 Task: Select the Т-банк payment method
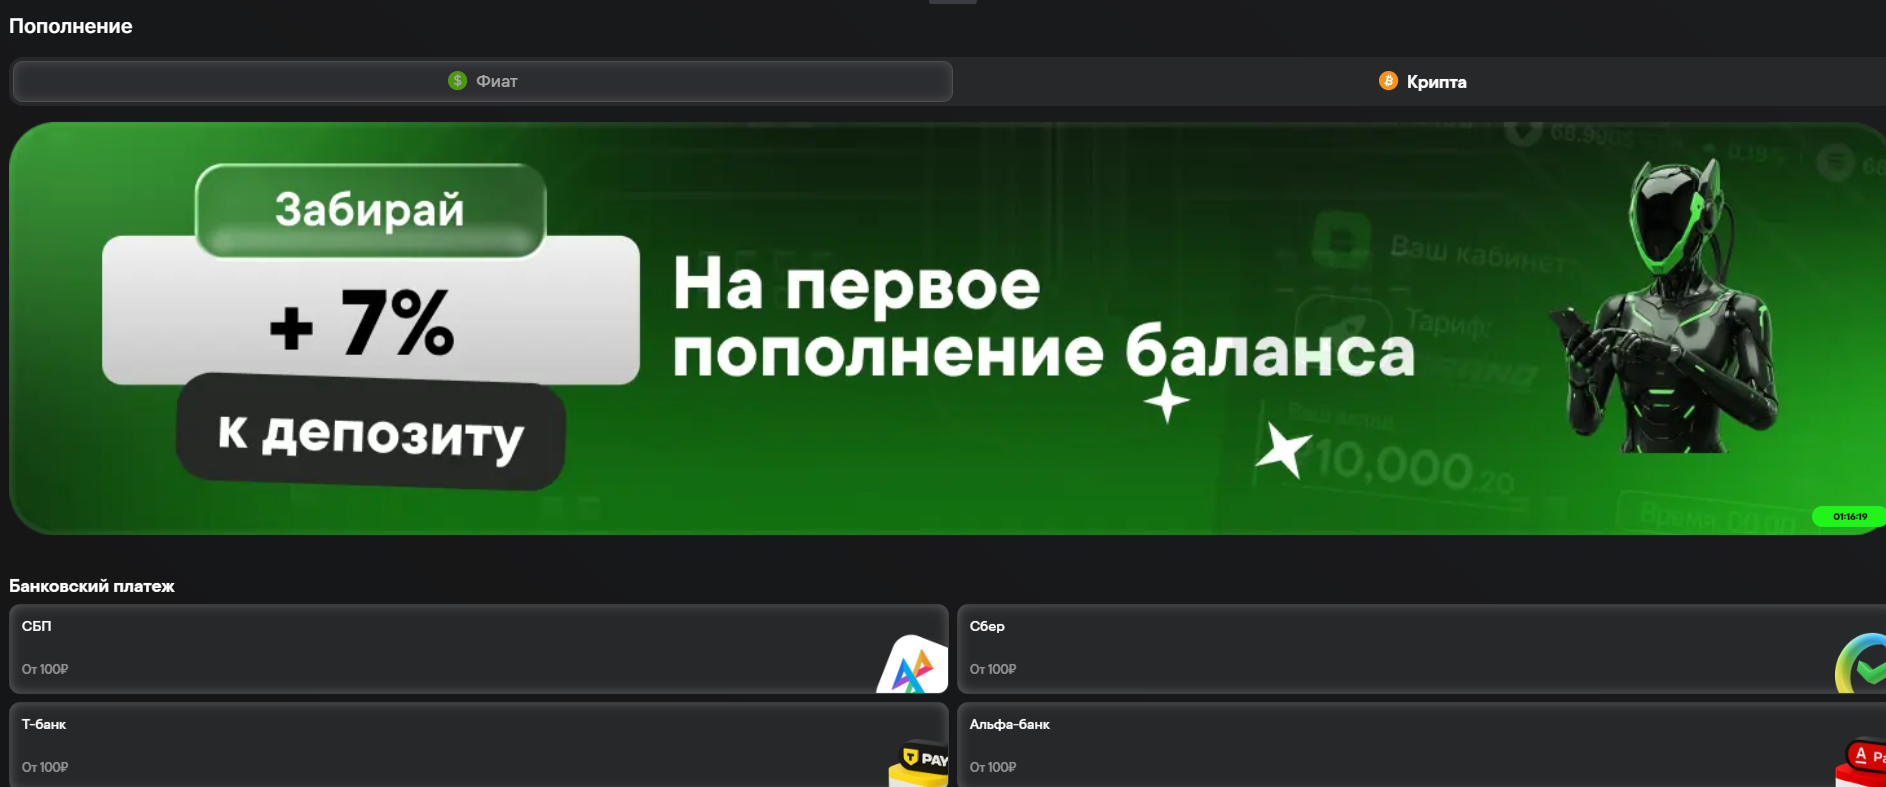[x=478, y=744]
